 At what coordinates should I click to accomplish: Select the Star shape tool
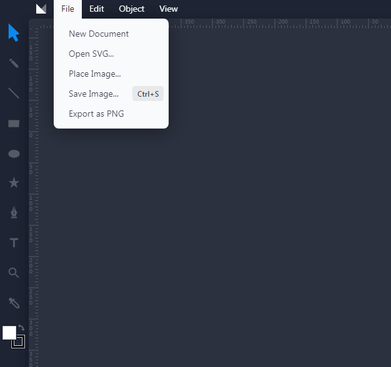tap(14, 183)
